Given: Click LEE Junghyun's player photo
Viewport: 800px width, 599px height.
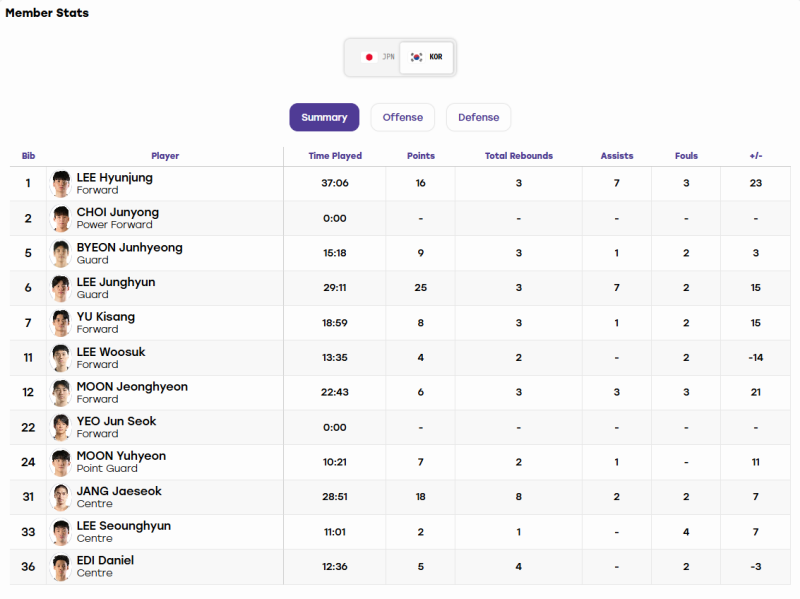Looking at the screenshot, I should 61,288.
